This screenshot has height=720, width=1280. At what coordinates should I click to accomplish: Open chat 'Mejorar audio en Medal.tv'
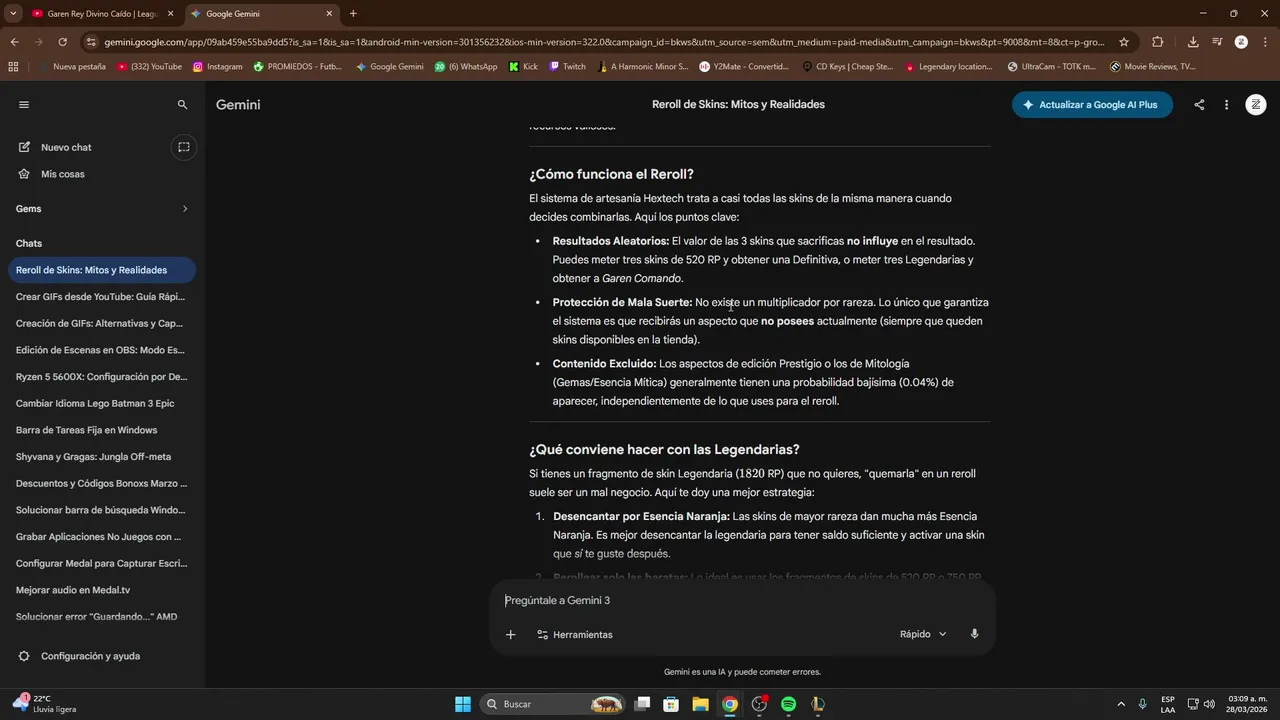[100, 590]
